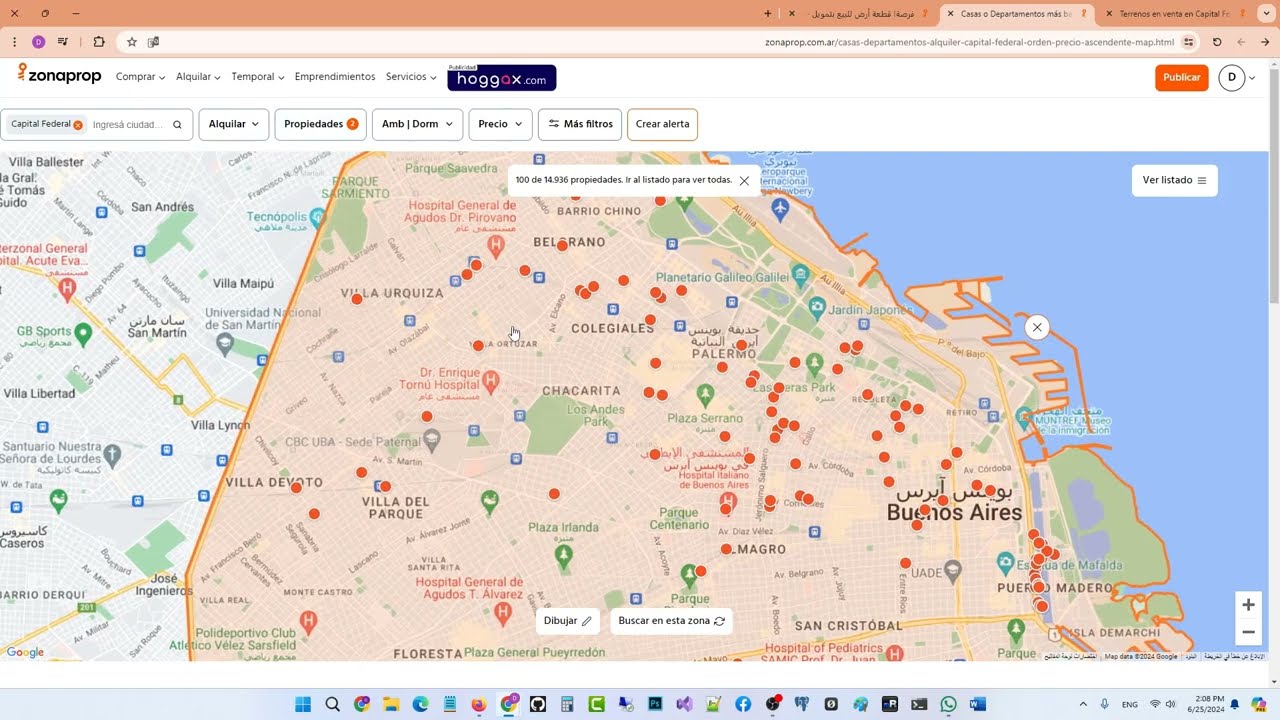Select the Casas o Departamentos tab

coord(1016,14)
